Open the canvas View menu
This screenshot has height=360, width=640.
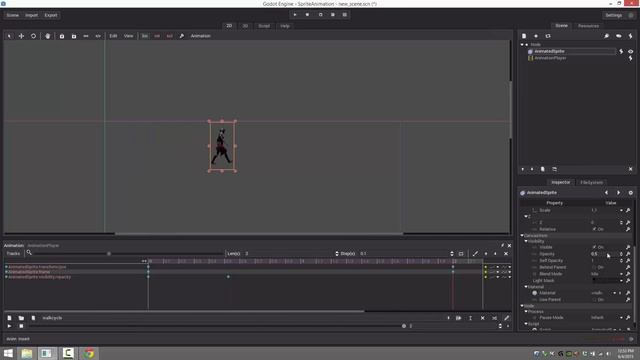click(129, 36)
